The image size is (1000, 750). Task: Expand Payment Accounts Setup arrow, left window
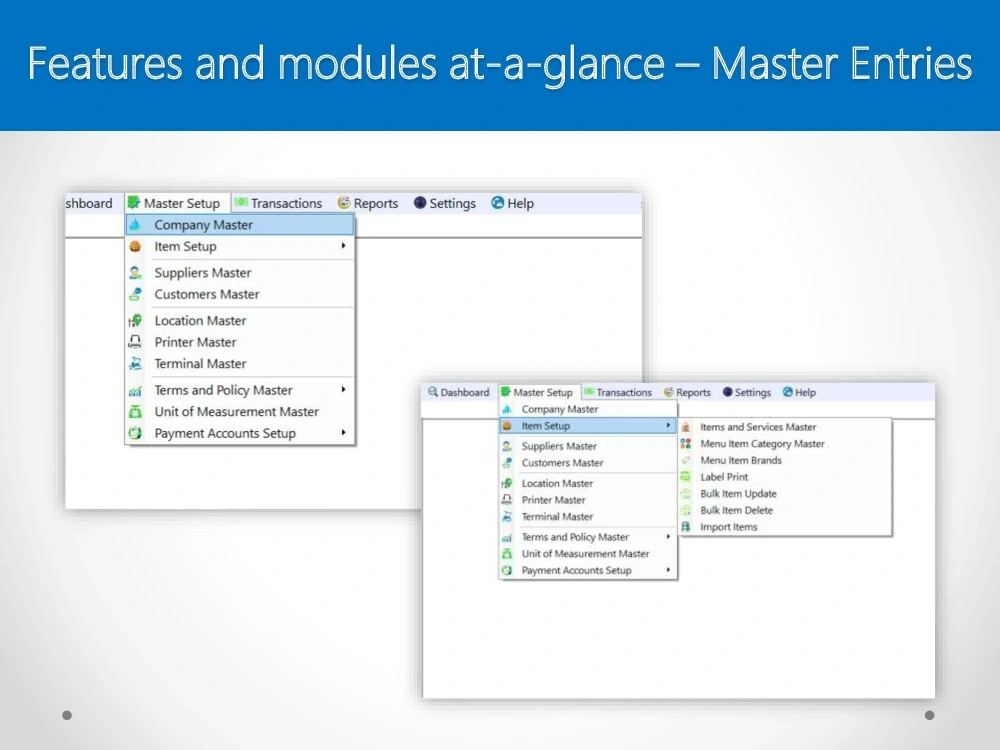tap(343, 432)
